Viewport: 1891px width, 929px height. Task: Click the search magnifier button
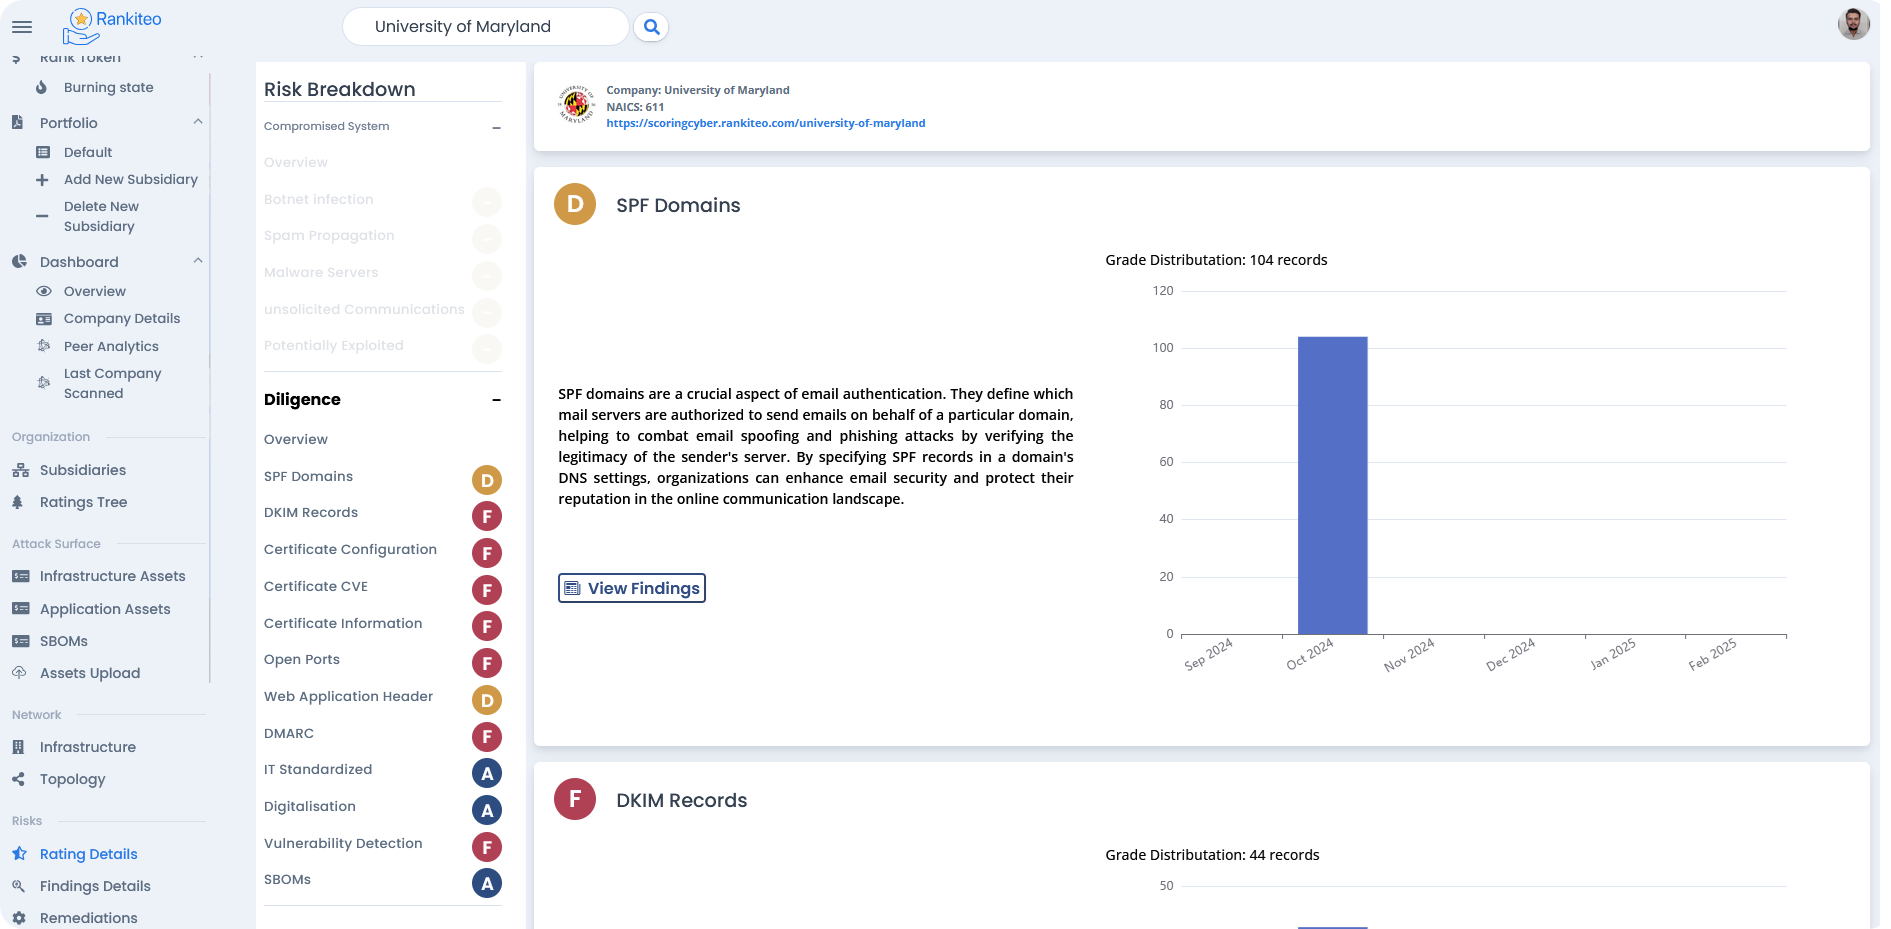pos(652,27)
